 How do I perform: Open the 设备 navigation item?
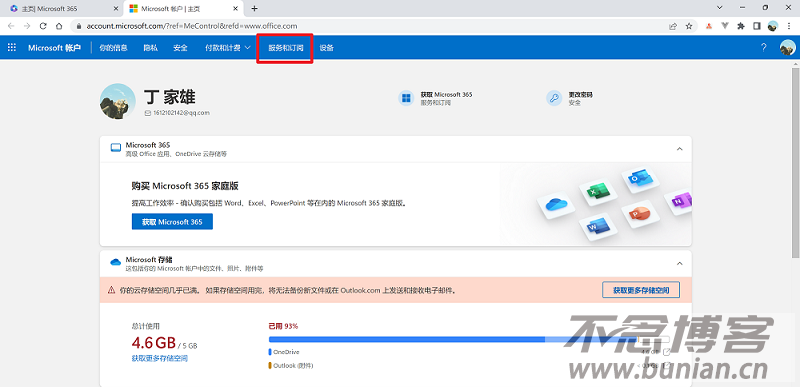[x=327, y=47]
